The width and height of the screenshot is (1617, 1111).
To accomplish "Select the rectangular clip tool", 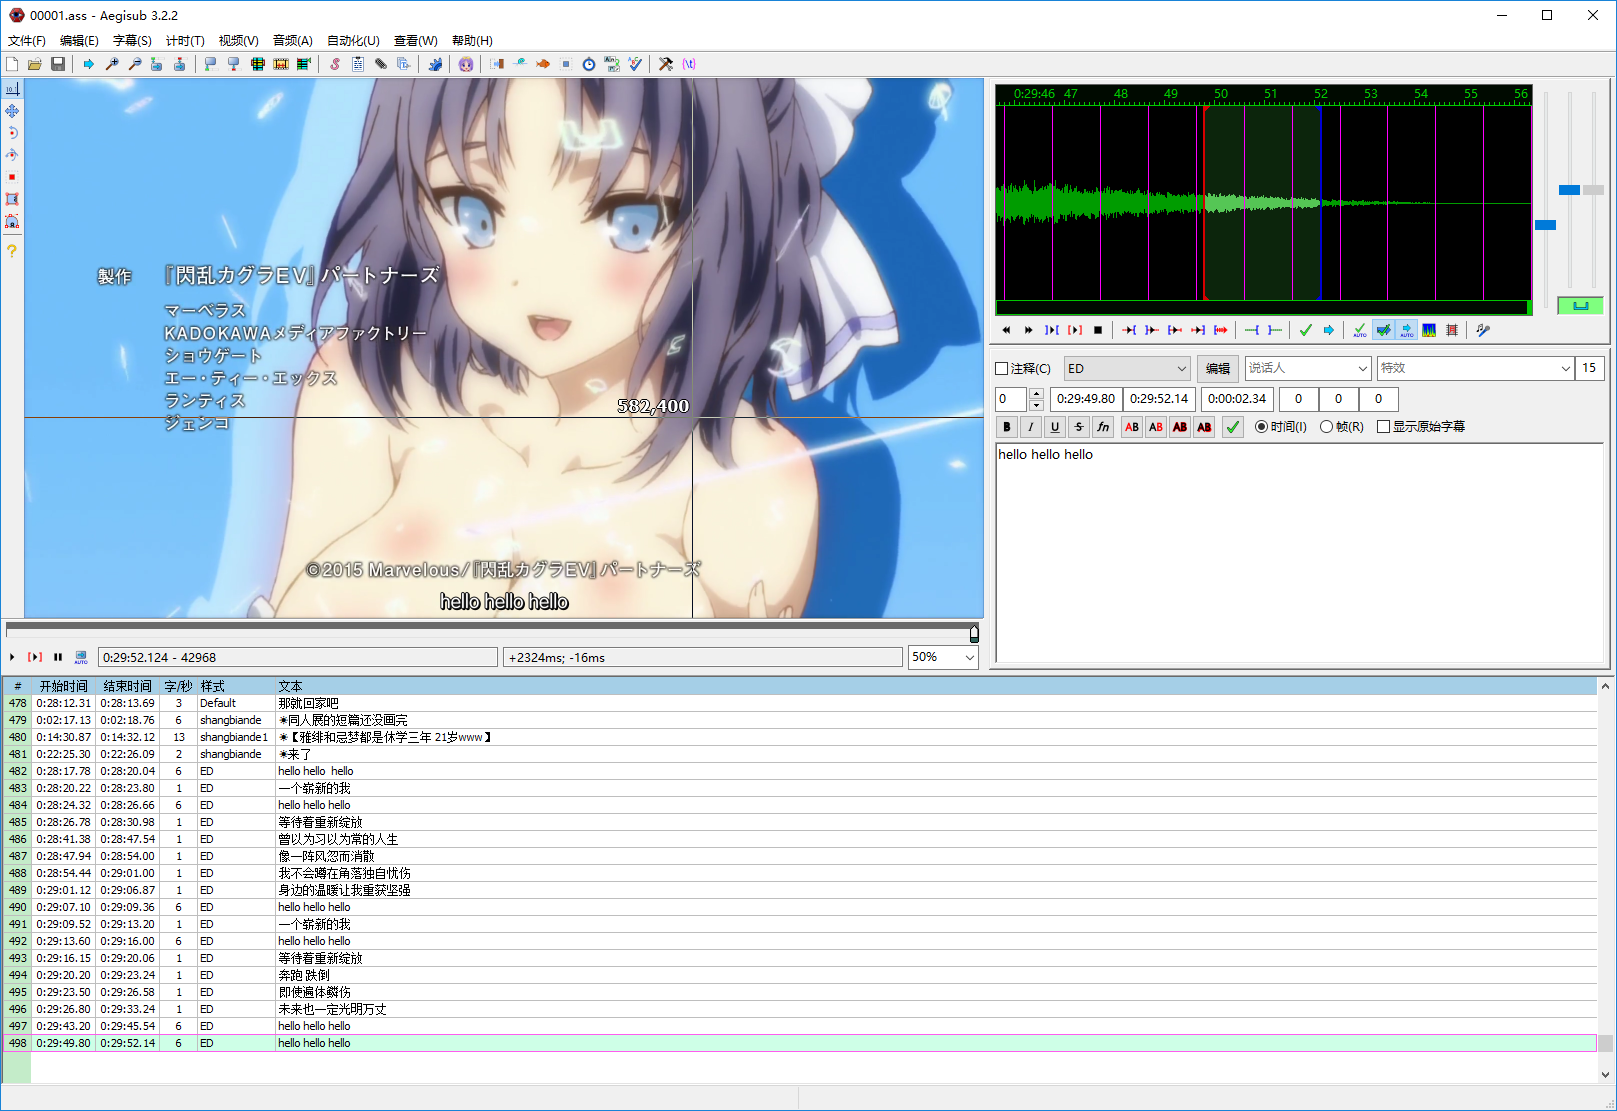I will click(12, 199).
